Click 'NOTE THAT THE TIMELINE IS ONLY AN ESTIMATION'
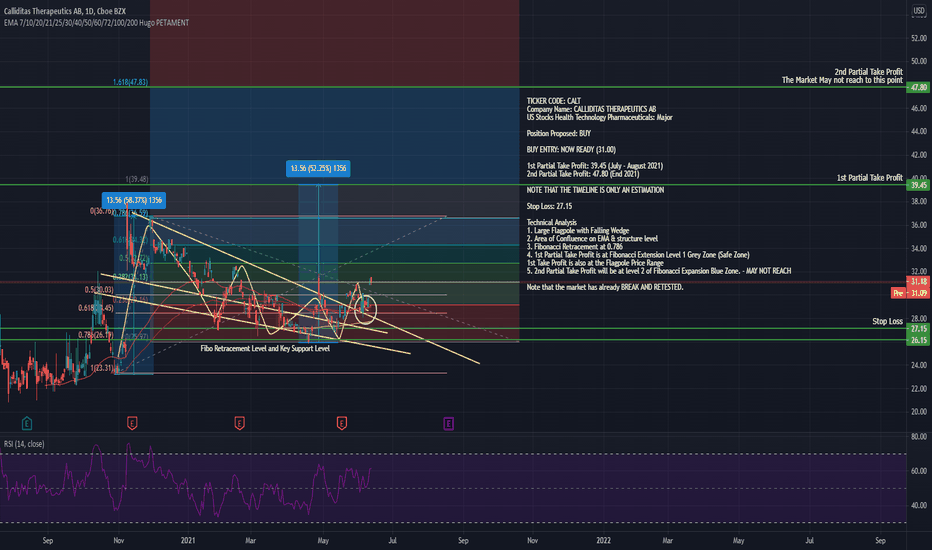This screenshot has height=550, width=932. [x=595, y=190]
